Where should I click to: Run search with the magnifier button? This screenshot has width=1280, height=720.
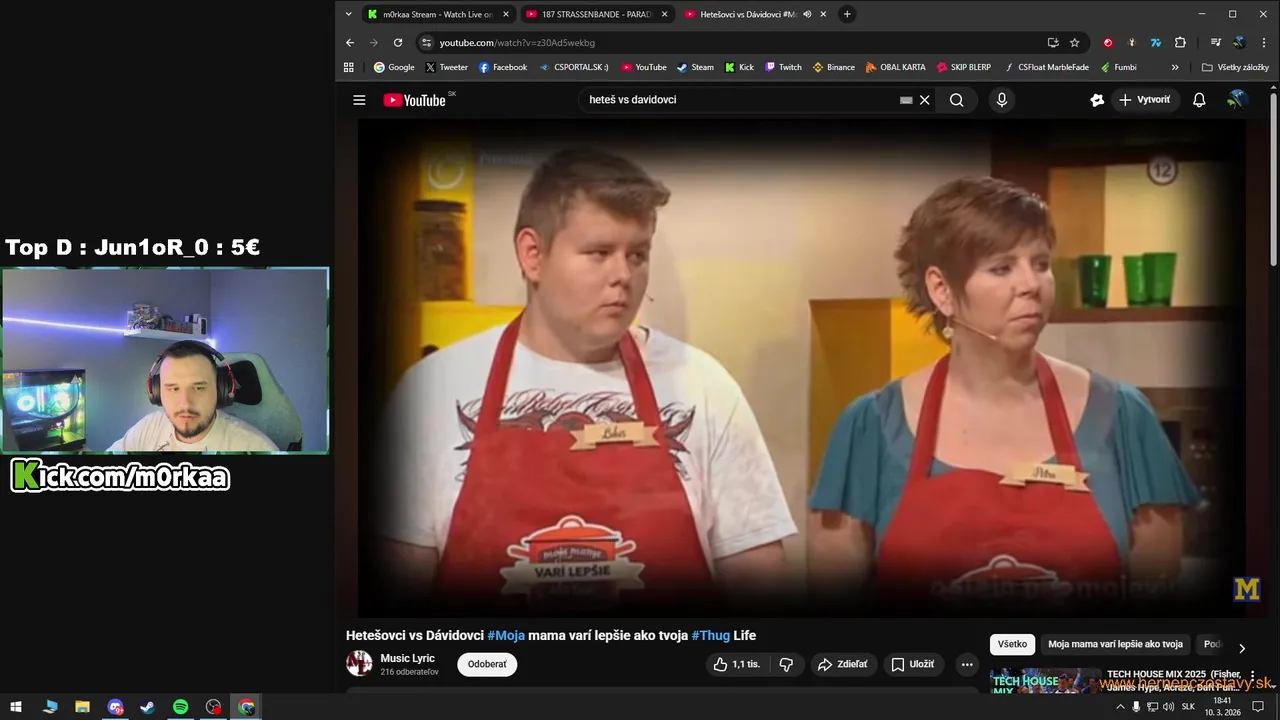pyautogui.click(x=957, y=100)
